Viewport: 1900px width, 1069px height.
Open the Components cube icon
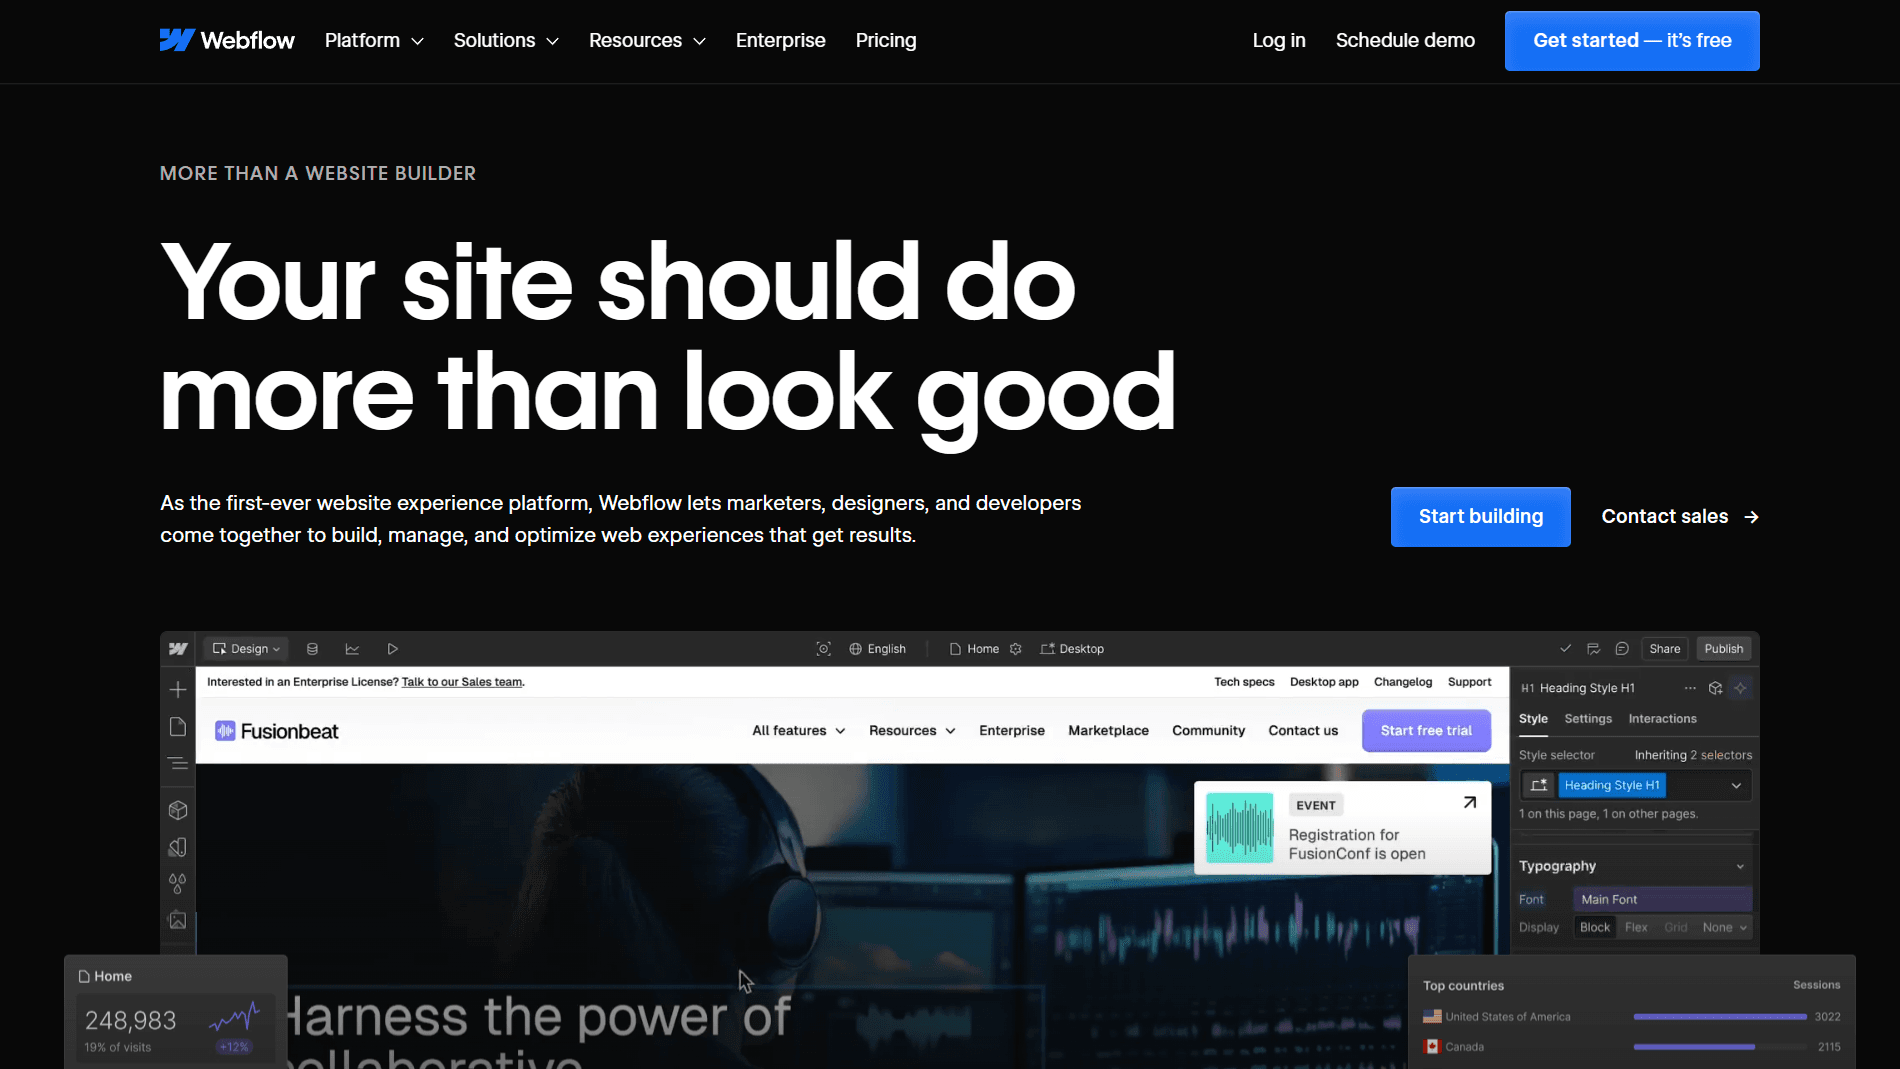point(178,810)
